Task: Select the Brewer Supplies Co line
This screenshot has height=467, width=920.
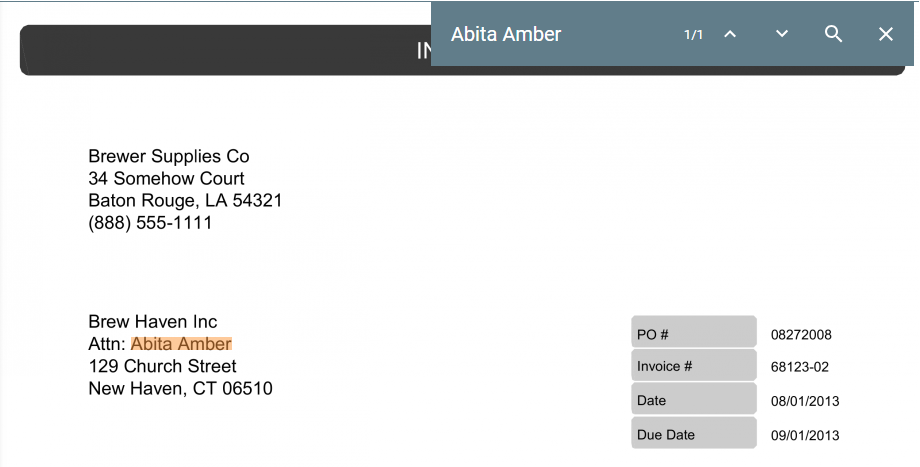Action: (169, 156)
